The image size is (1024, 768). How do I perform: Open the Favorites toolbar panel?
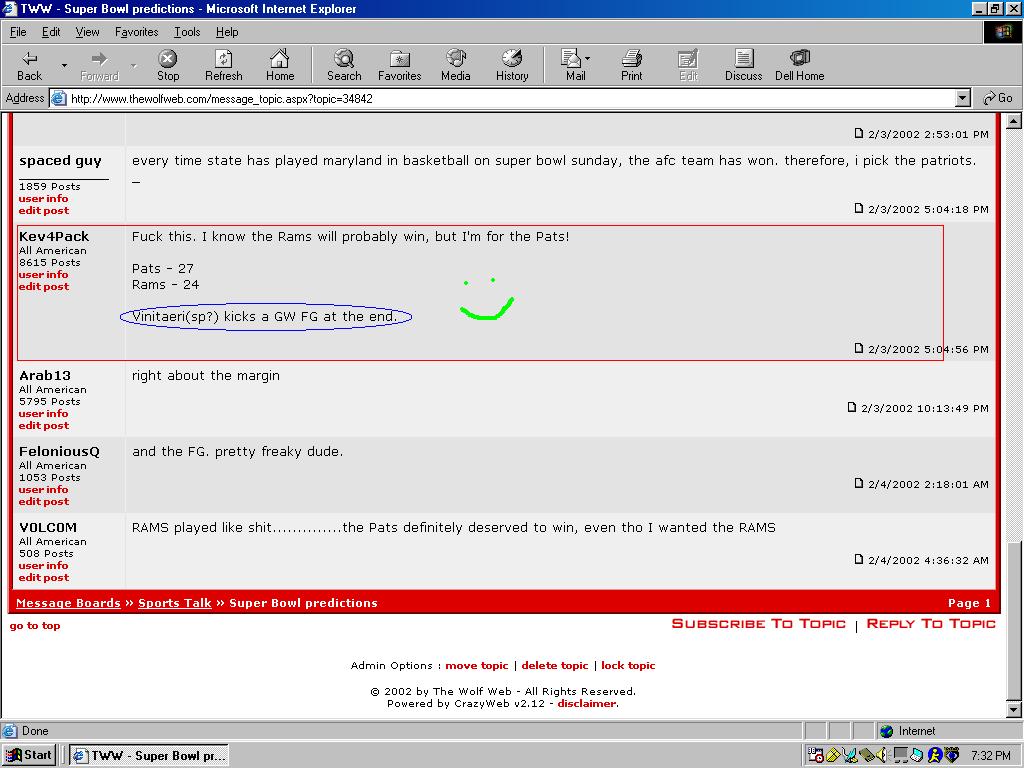pos(399,65)
